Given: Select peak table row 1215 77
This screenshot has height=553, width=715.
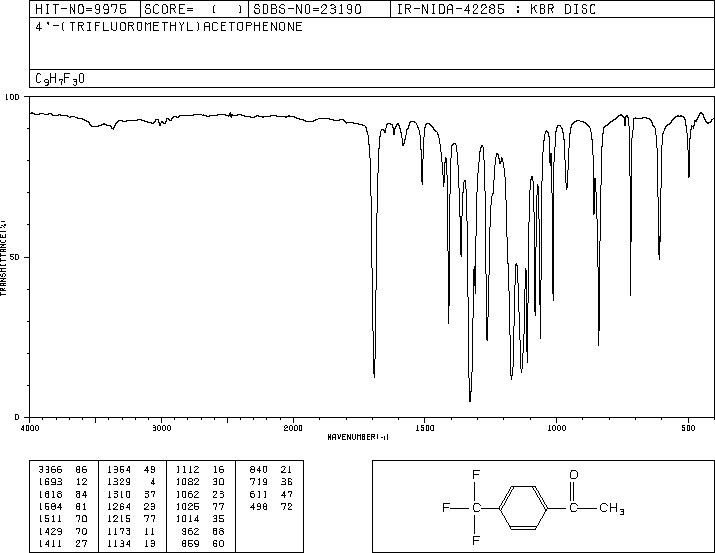Looking at the screenshot, I should coord(132,519).
